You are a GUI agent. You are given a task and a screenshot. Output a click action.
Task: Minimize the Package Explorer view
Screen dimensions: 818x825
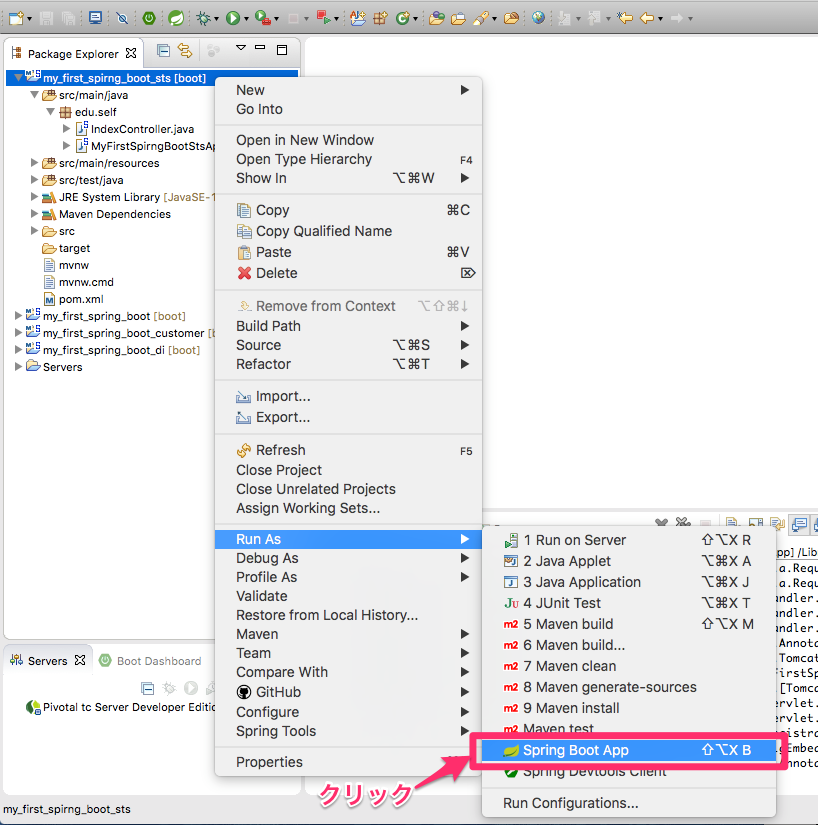(x=260, y=47)
